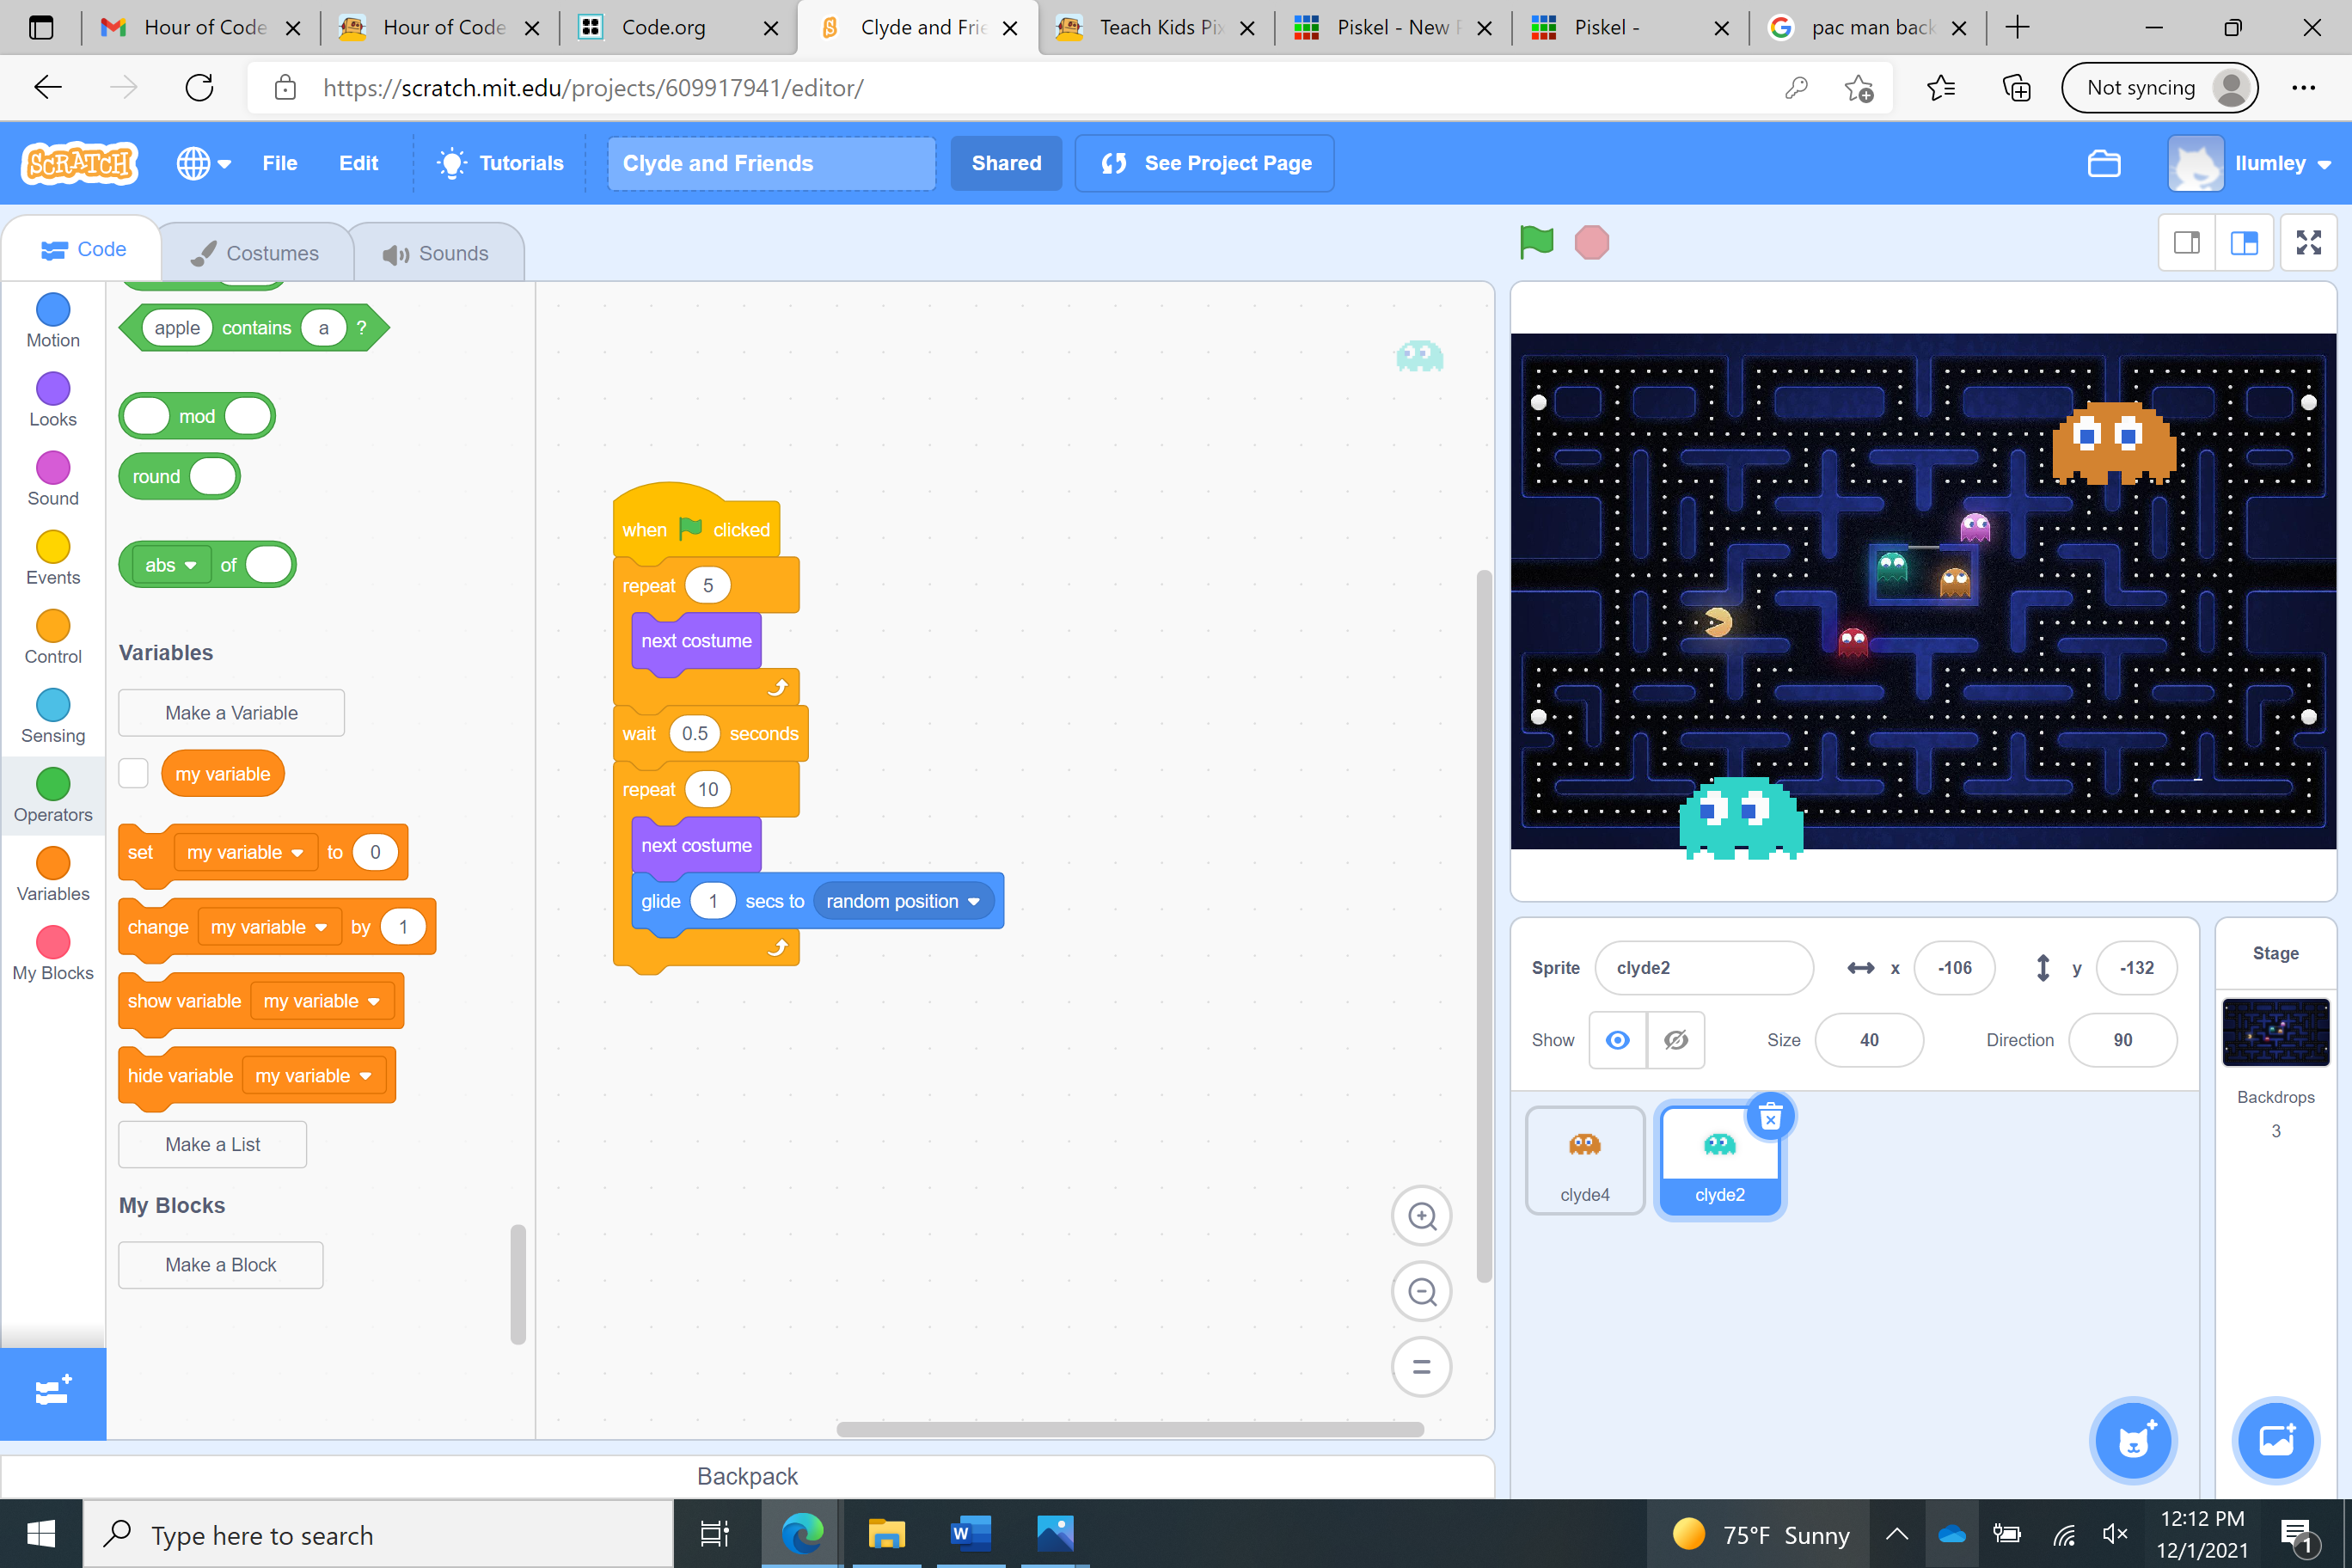2352x1568 pixels.
Task: Zoom out of the code workspace
Action: pos(1421,1292)
